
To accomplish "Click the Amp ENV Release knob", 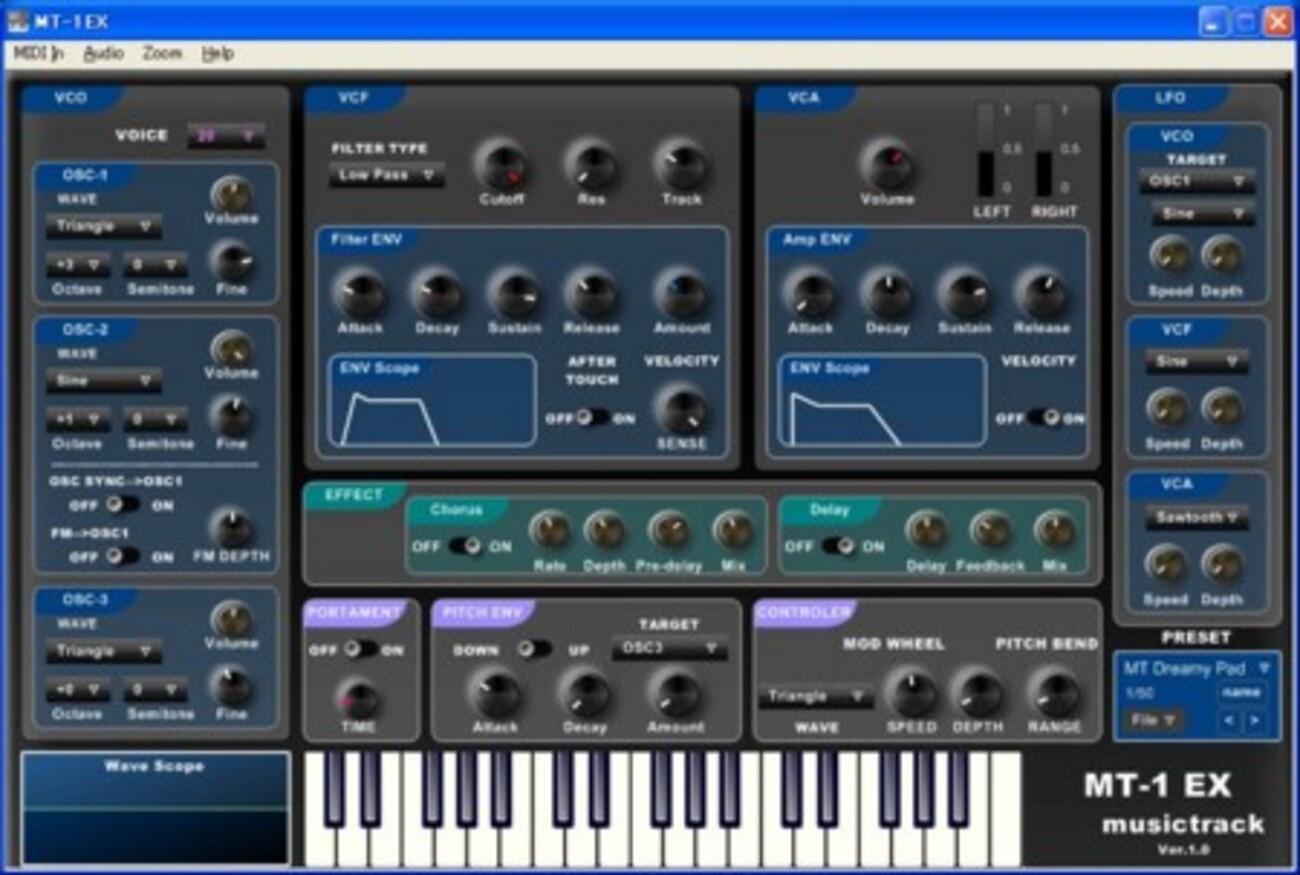I will (x=1041, y=293).
